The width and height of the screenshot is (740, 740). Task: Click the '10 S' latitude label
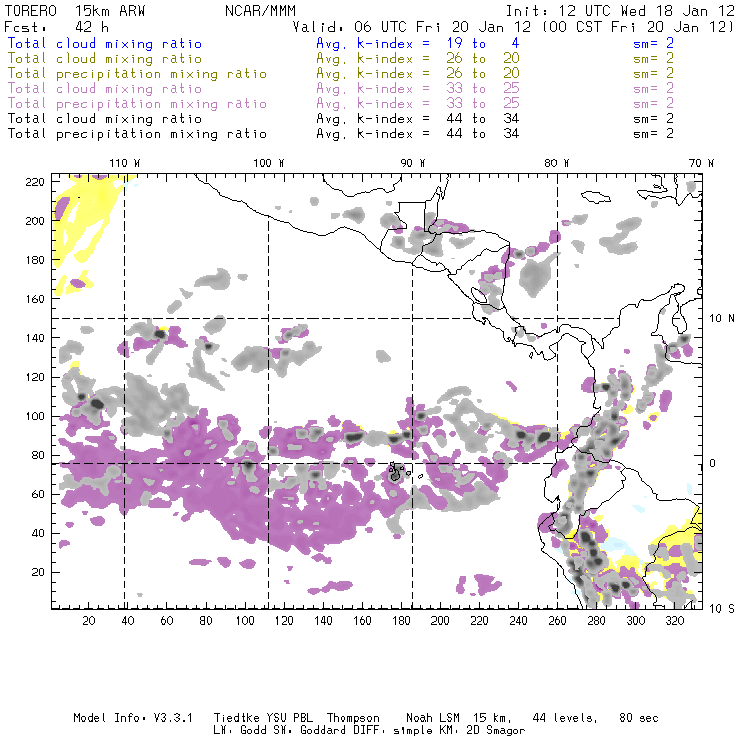pos(722,609)
